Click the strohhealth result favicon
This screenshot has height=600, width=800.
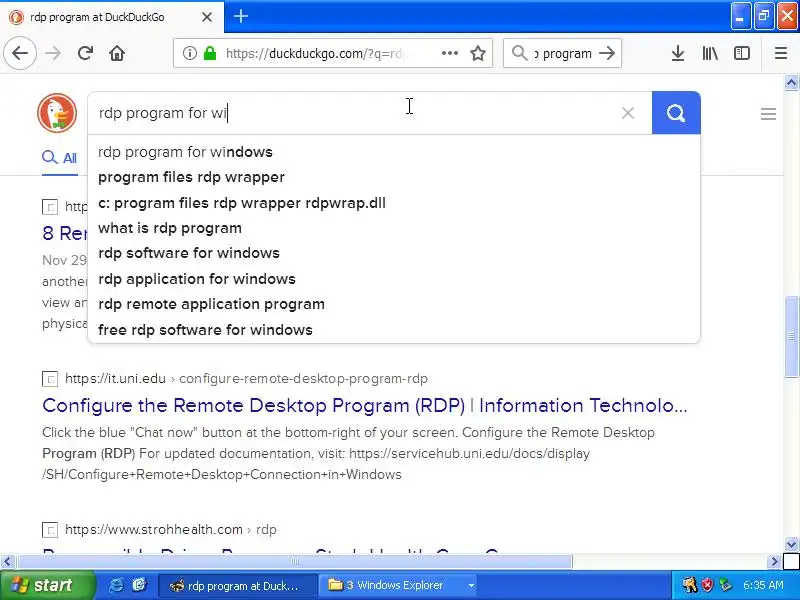(49, 530)
